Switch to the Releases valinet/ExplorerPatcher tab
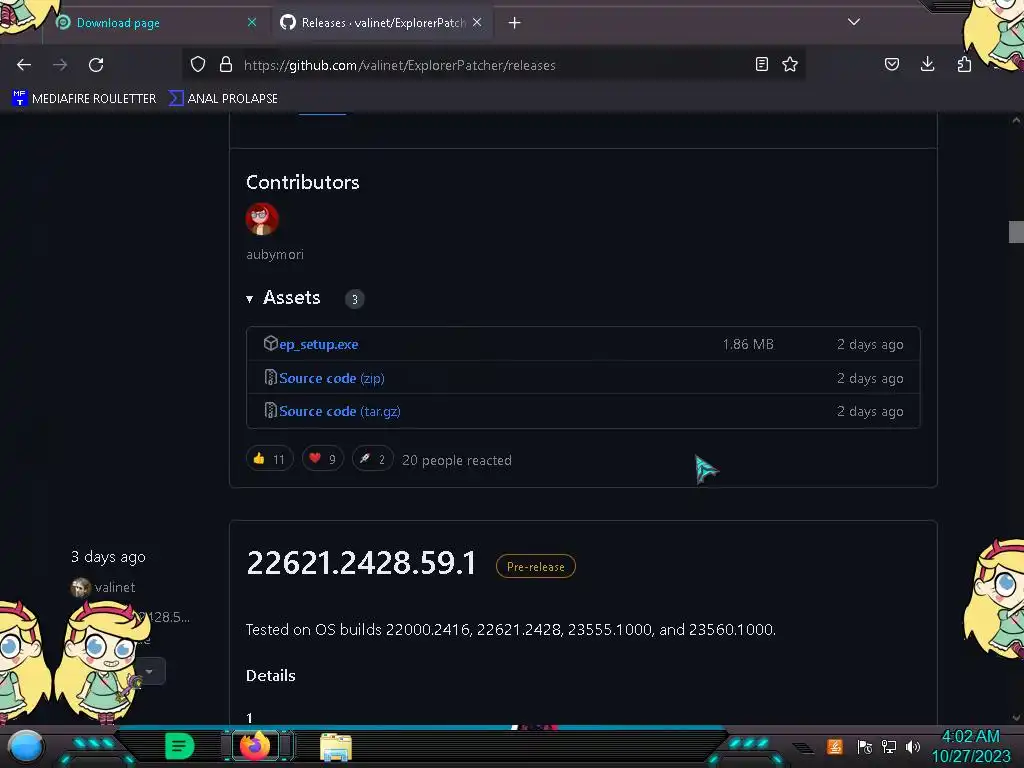This screenshot has width=1024, height=768. [x=383, y=23]
